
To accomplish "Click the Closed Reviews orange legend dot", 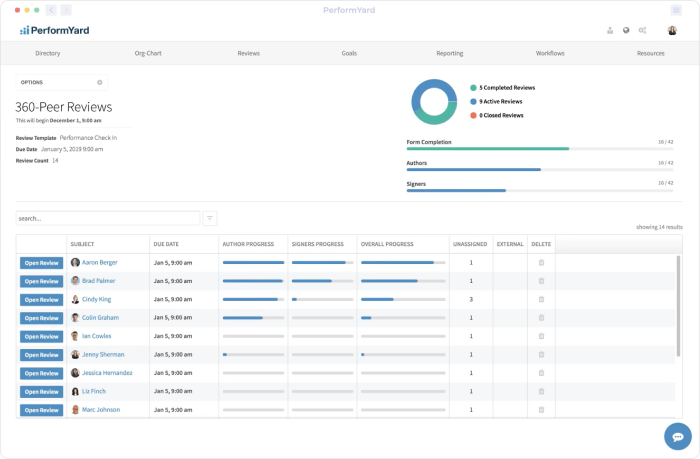I will coord(473,115).
